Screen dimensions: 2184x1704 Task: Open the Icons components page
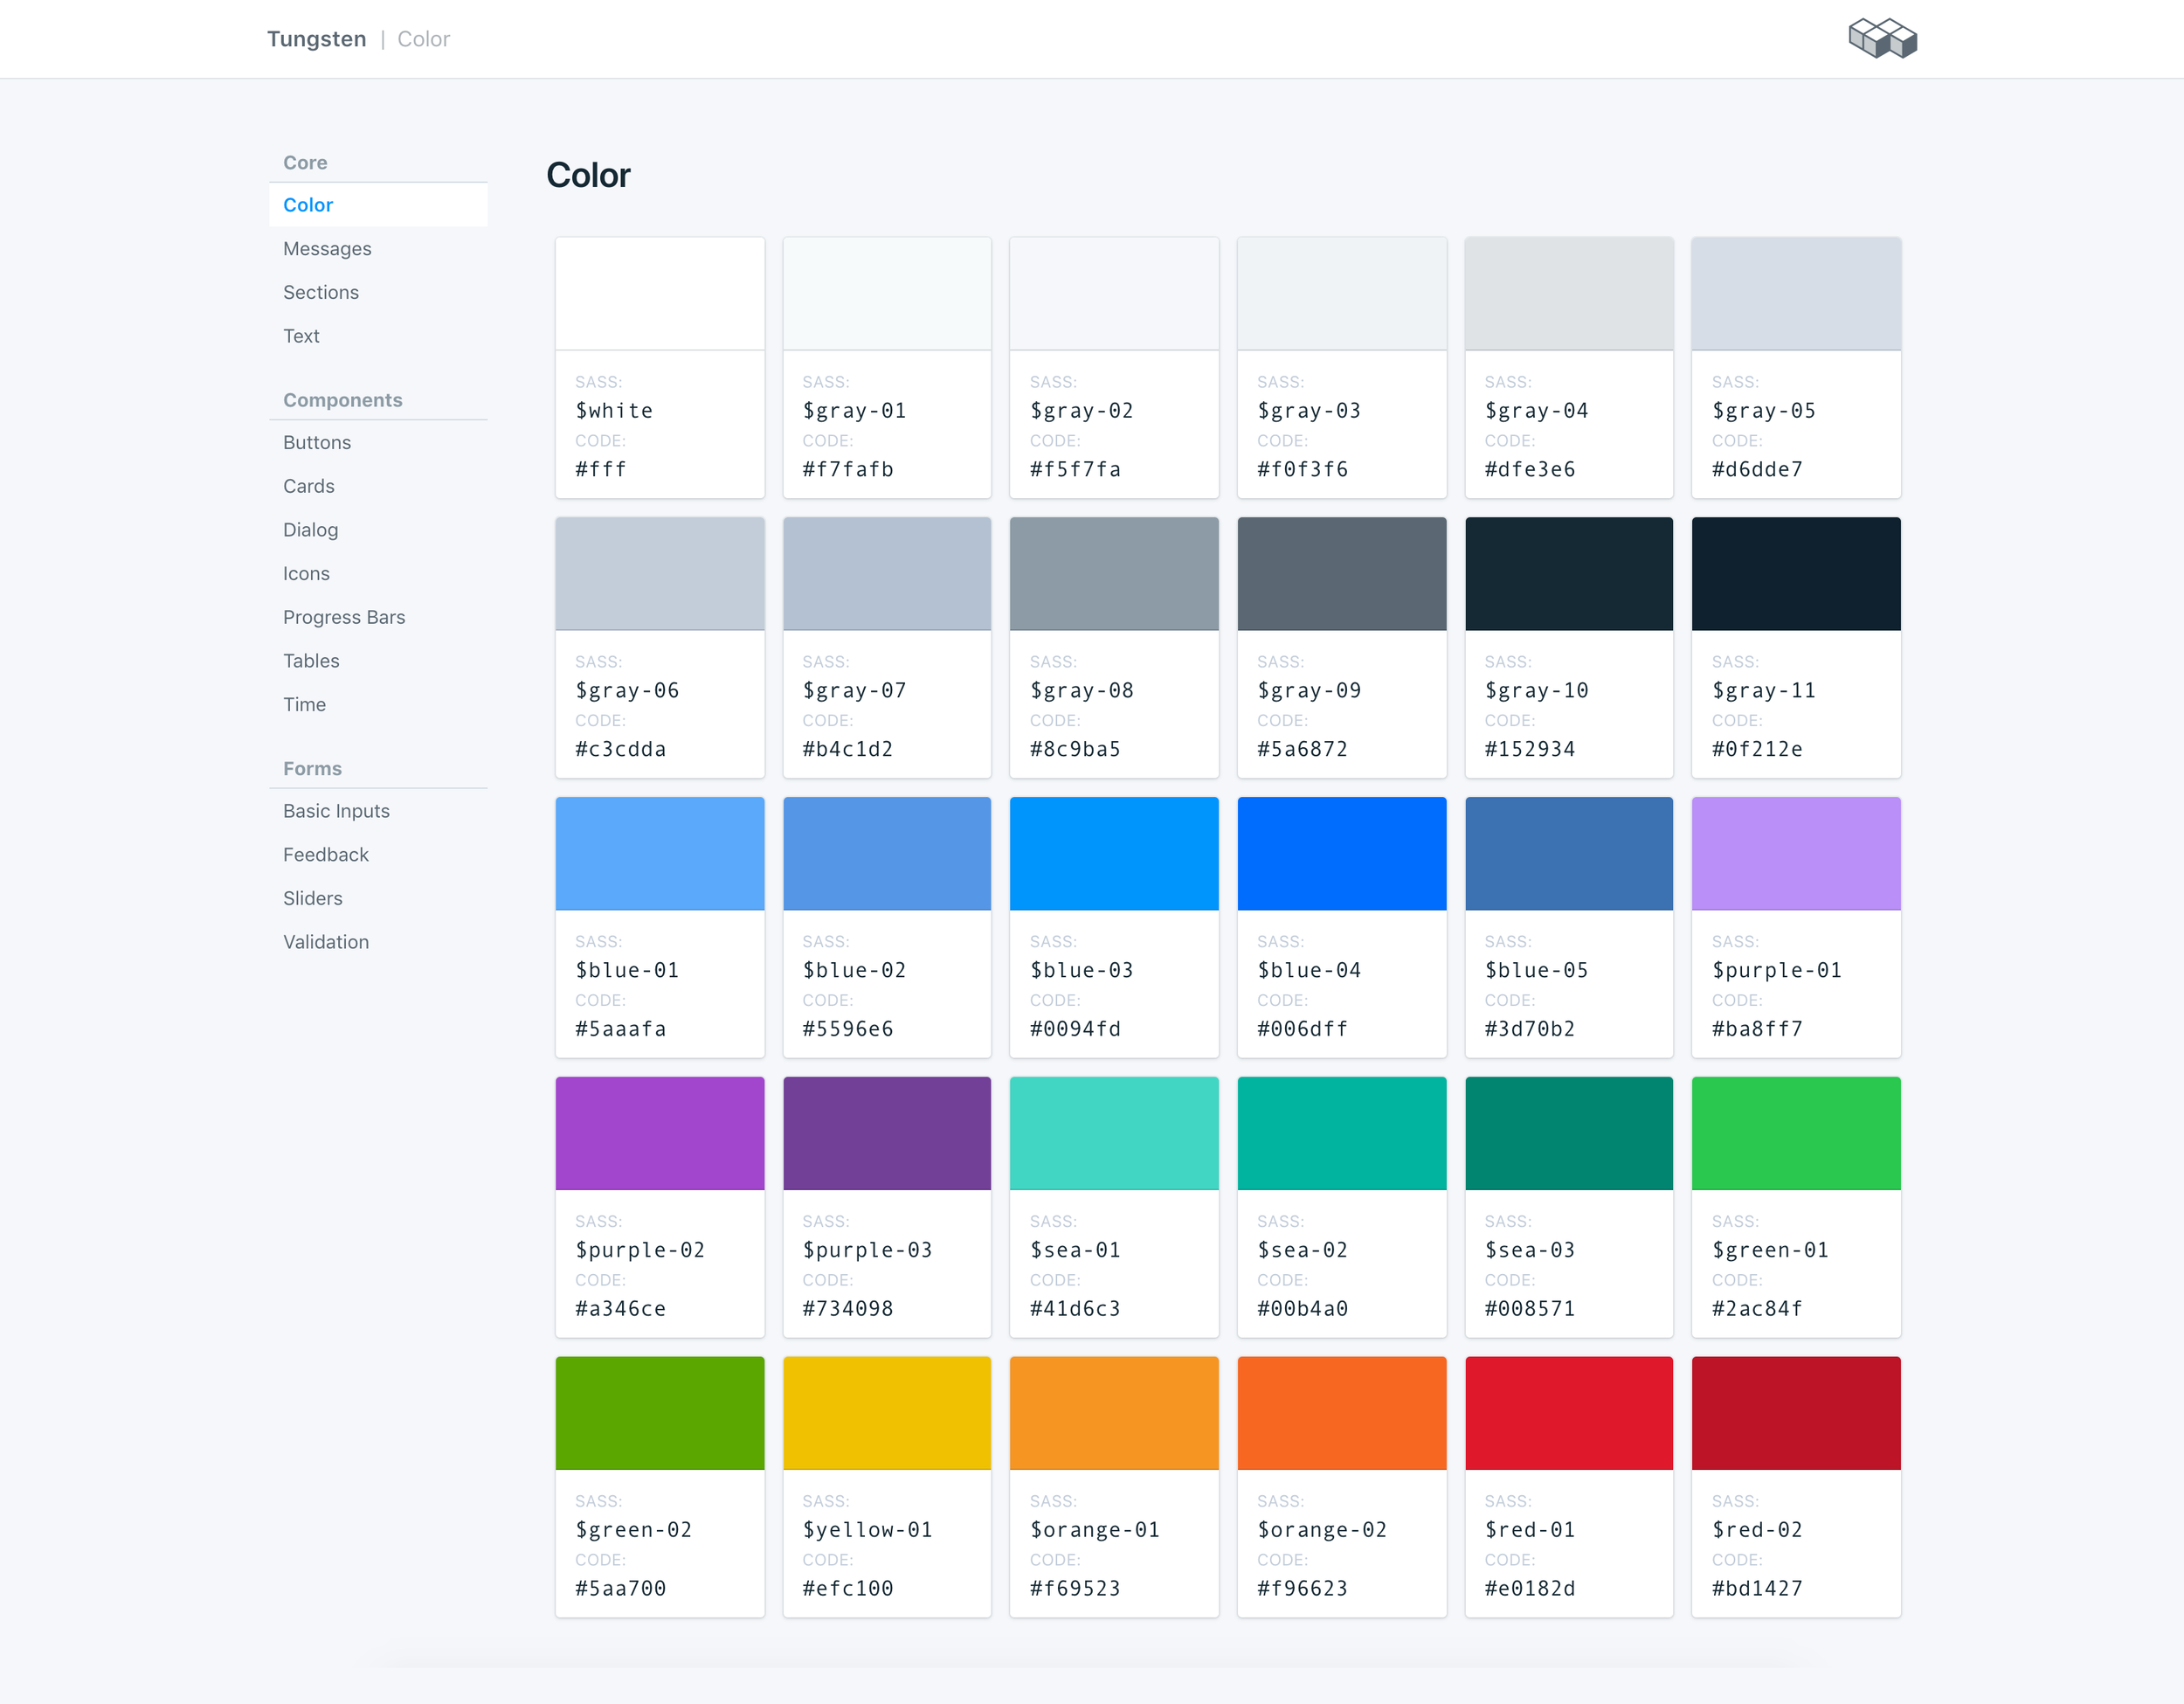tap(306, 574)
